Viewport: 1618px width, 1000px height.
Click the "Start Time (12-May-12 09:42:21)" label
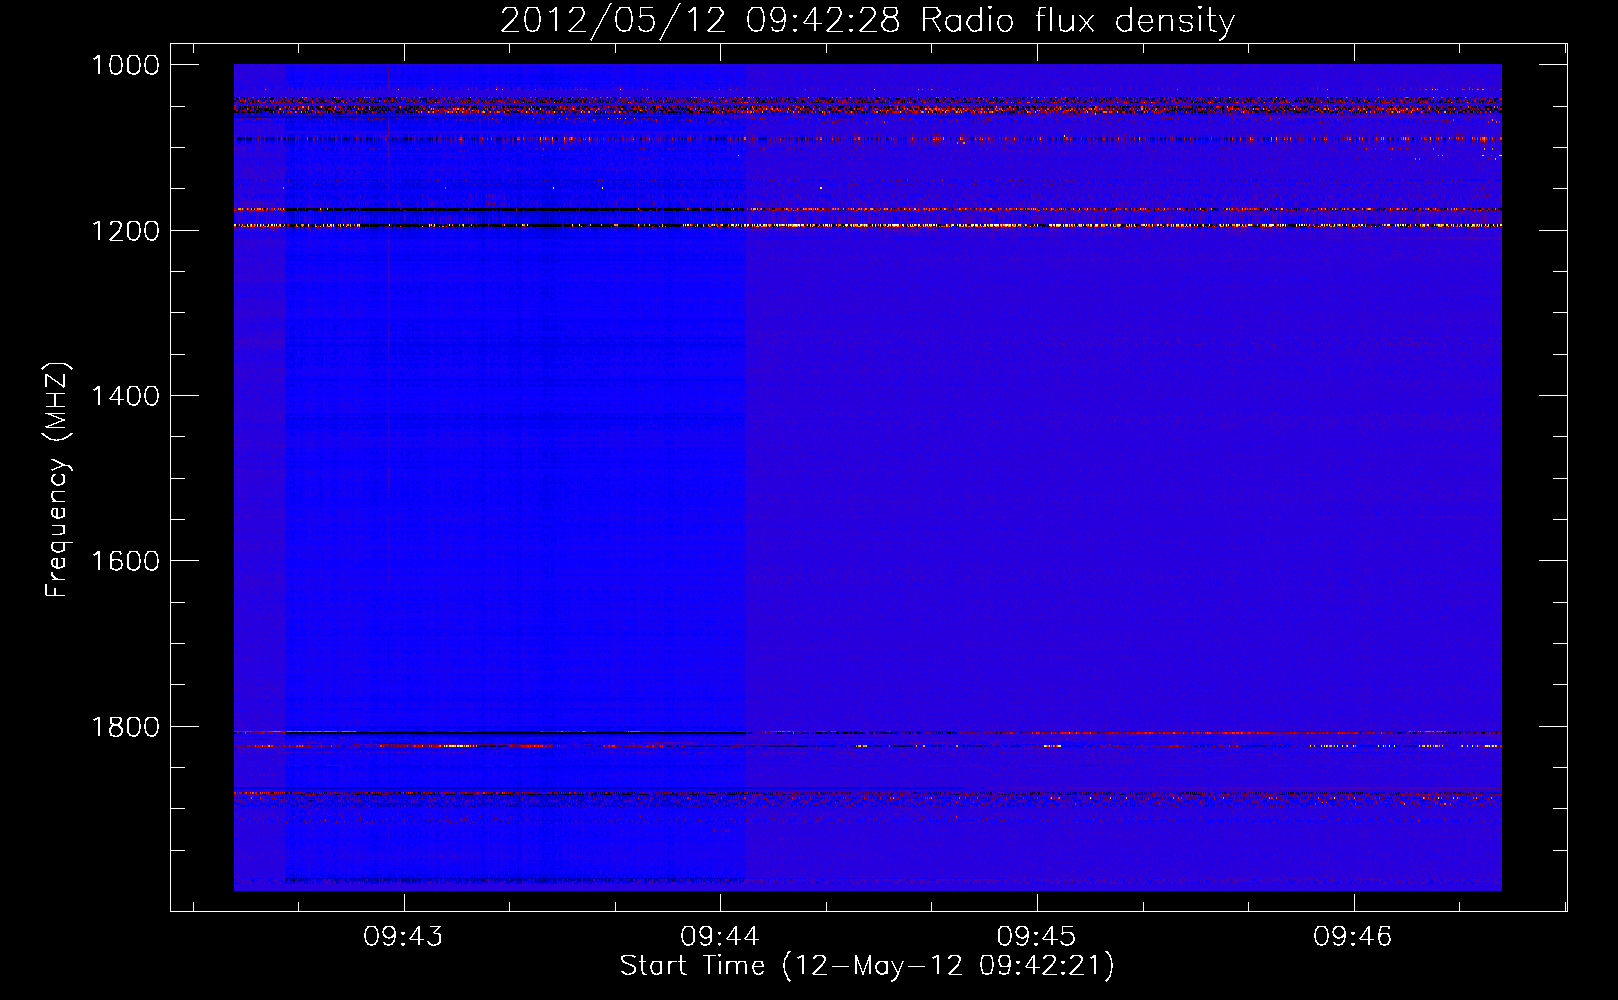(x=867, y=966)
